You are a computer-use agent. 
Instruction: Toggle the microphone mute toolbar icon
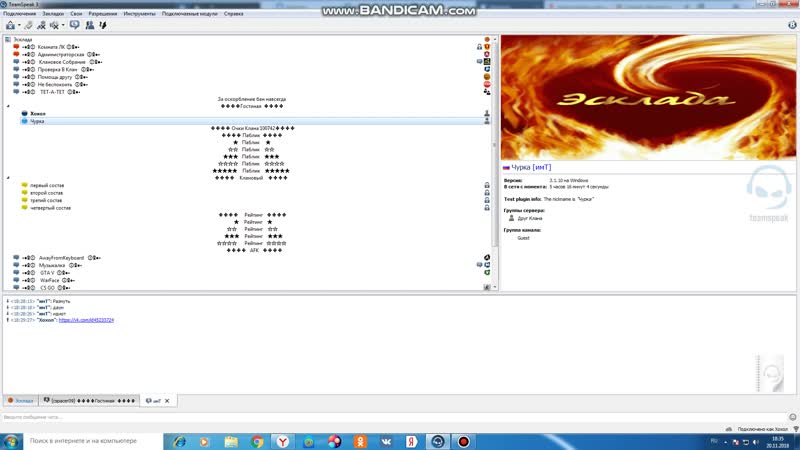point(54,25)
